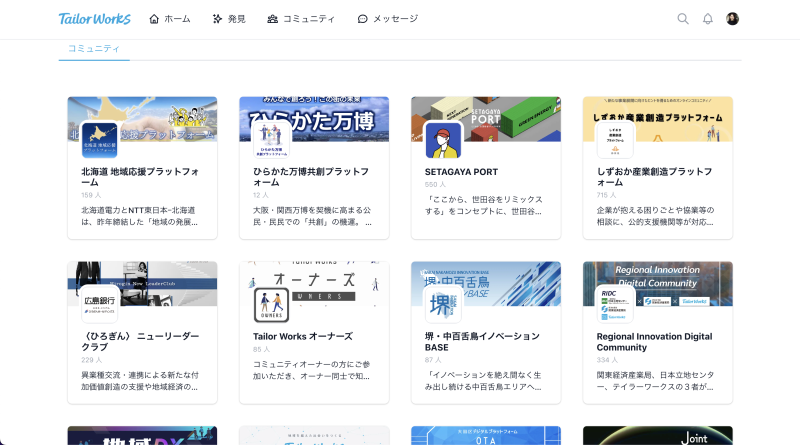Click description starting 北海道電力とNTT東日本
Screen dimensions: 800x445
tap(139, 216)
